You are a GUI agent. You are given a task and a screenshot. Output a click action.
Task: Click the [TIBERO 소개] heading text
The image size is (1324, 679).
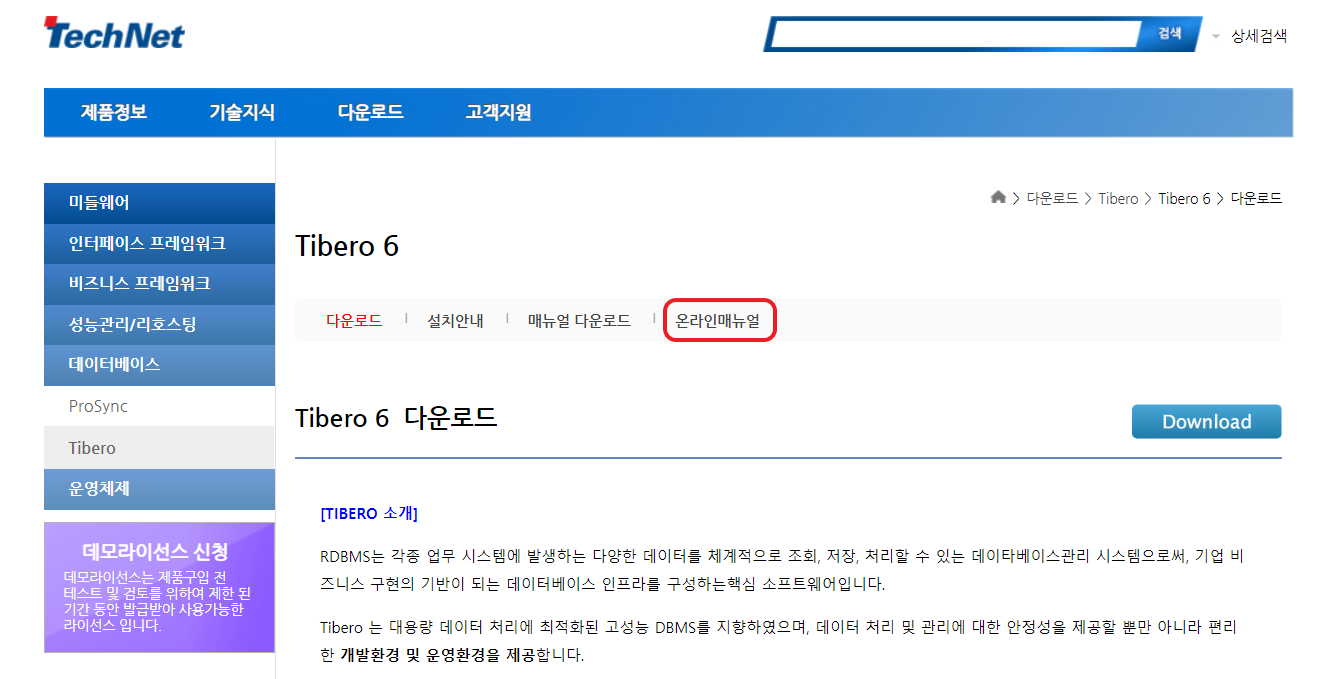[369, 514]
